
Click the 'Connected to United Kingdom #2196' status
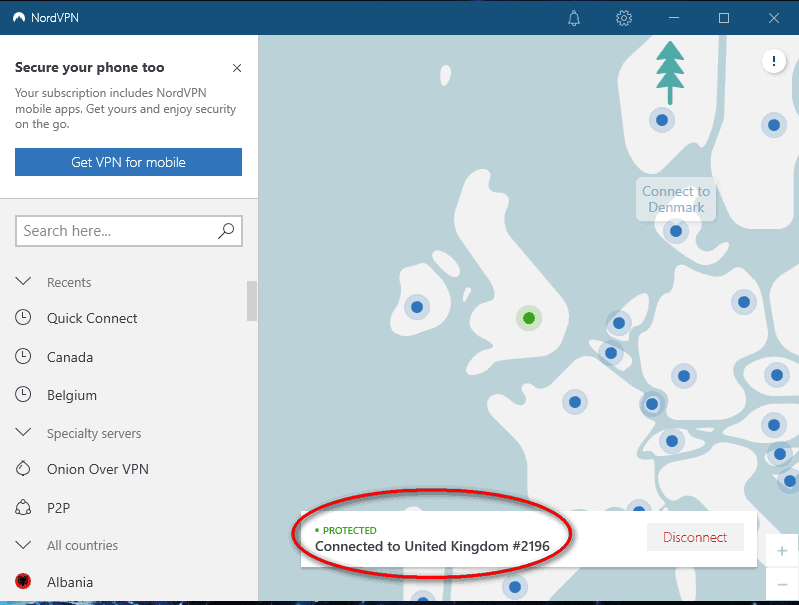point(432,546)
